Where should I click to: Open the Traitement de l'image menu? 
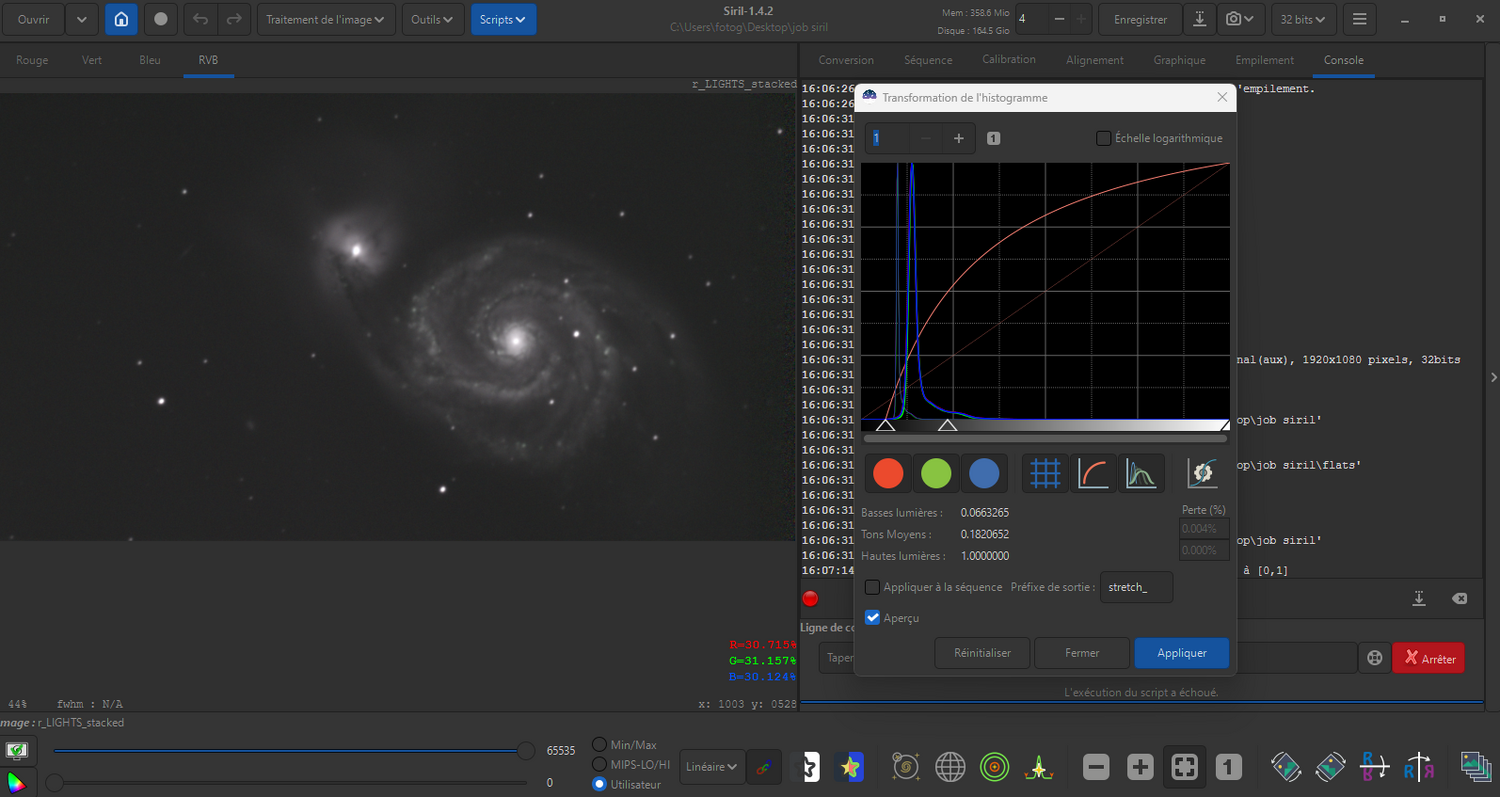click(326, 19)
